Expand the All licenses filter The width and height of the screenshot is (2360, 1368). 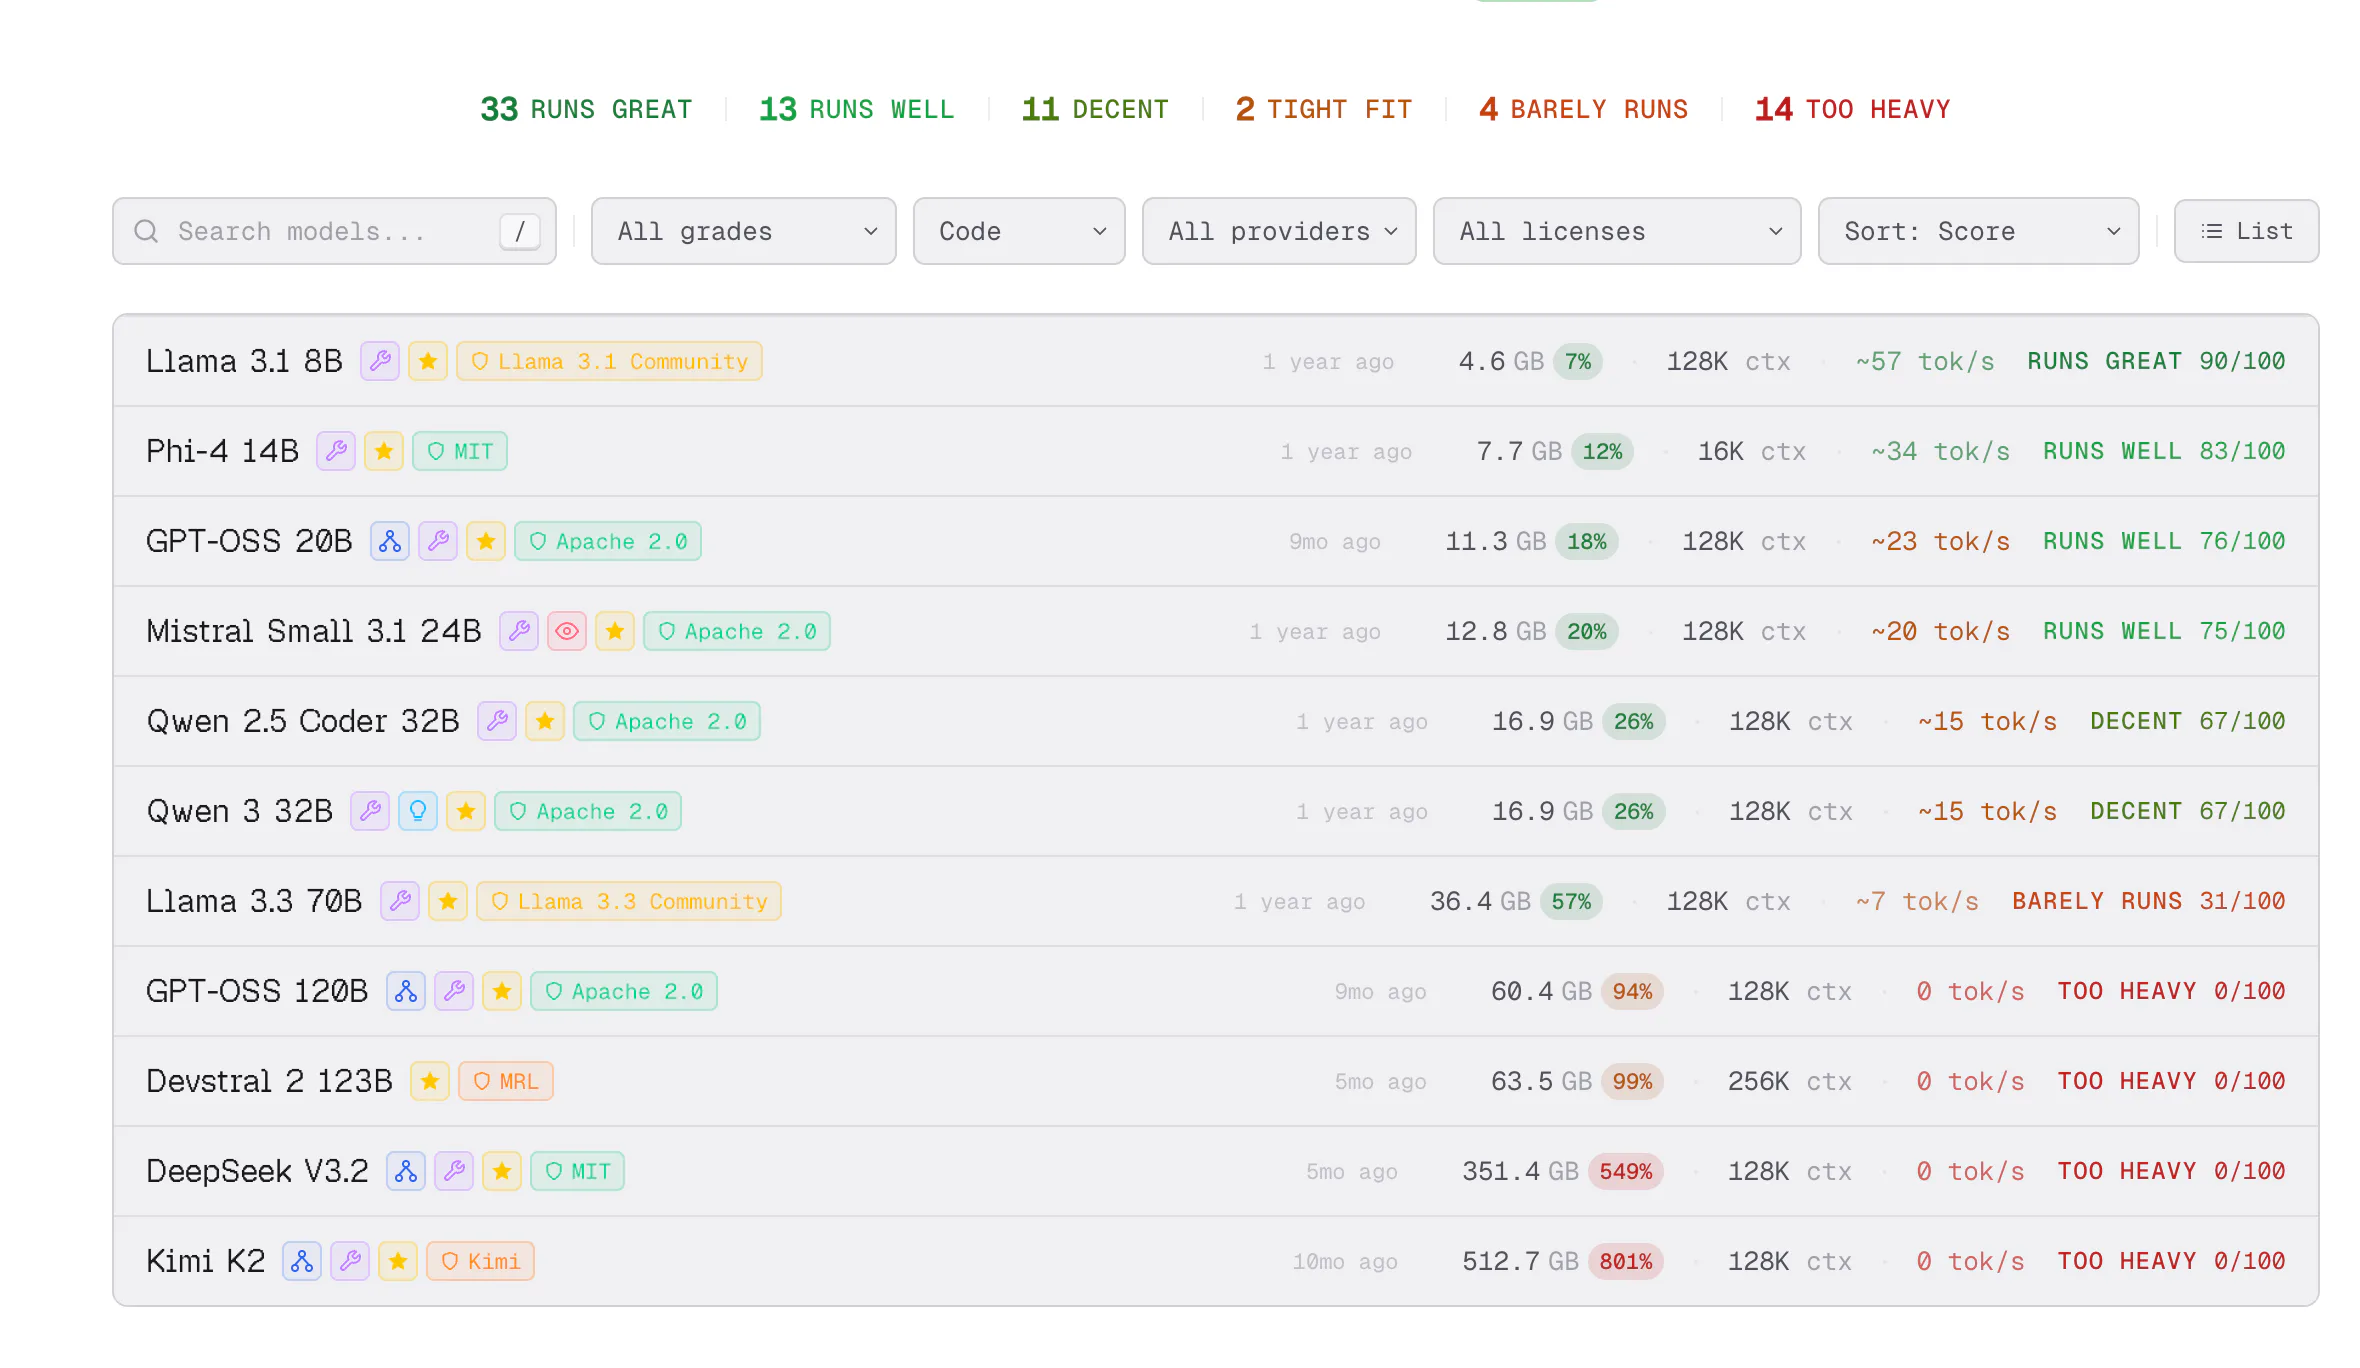pyautogui.click(x=1617, y=231)
